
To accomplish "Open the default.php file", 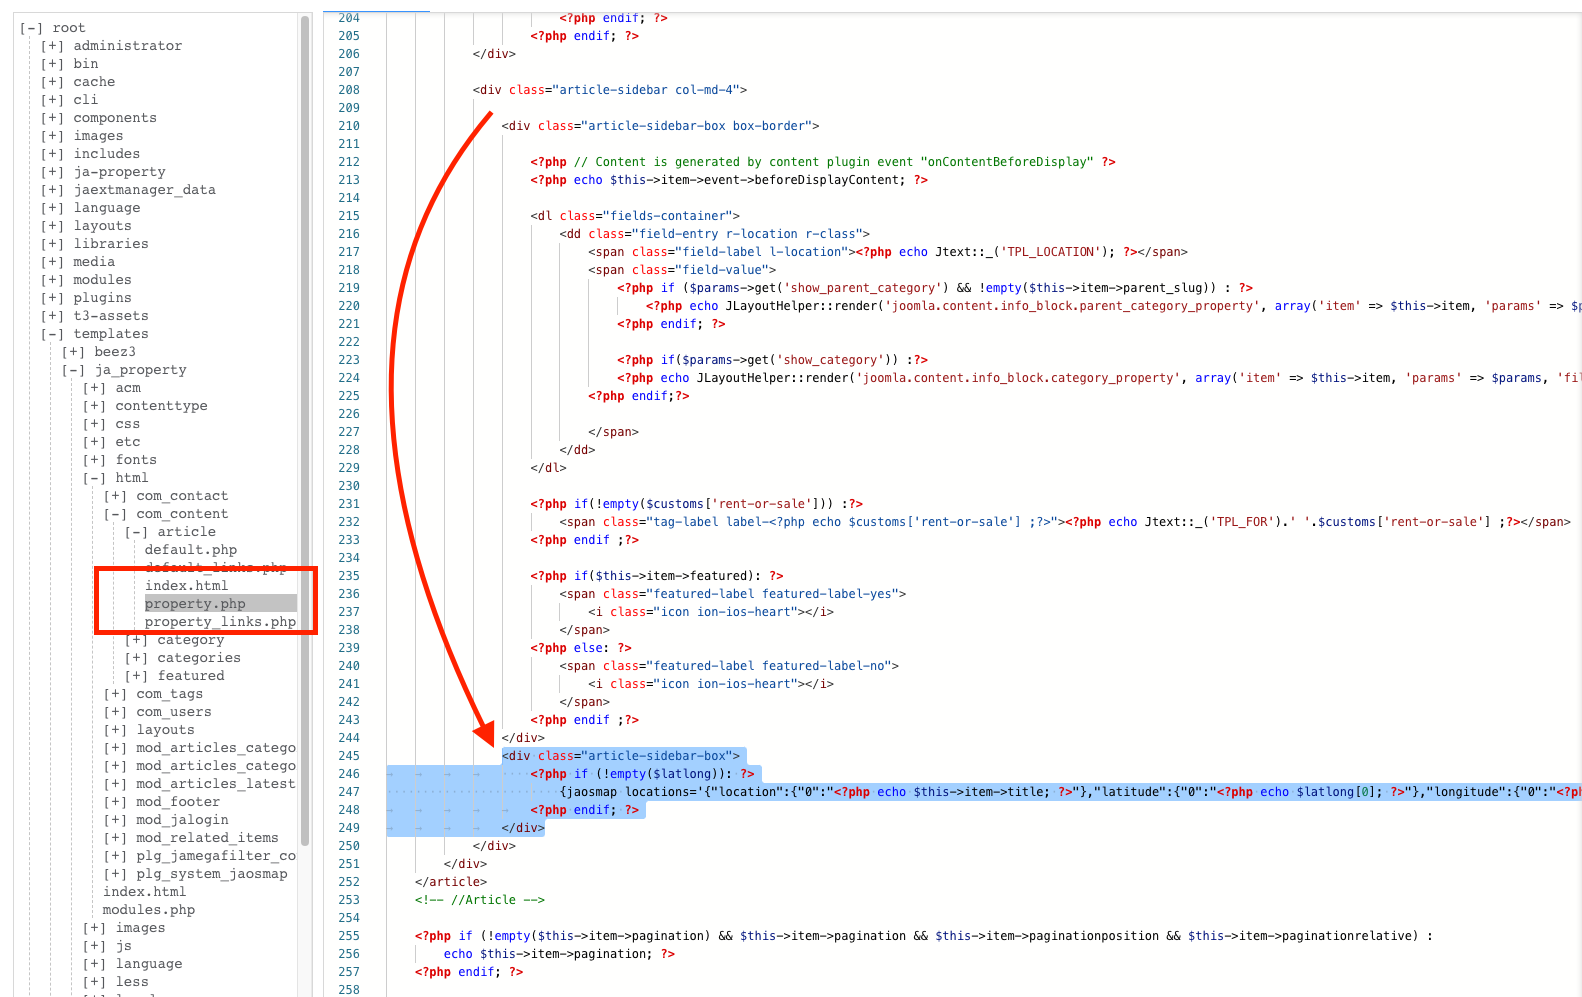I will [190, 550].
